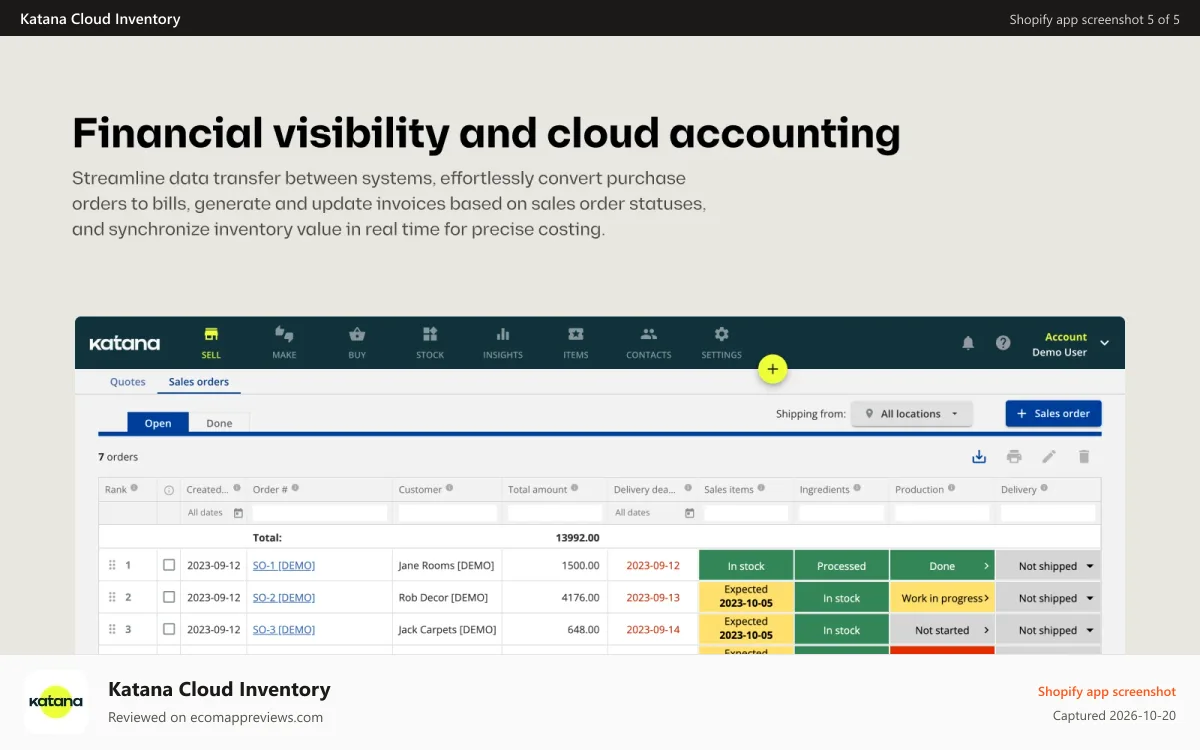1200x750 pixels.
Task: Click the drag handle of rank 3 row
Action: coord(112,629)
